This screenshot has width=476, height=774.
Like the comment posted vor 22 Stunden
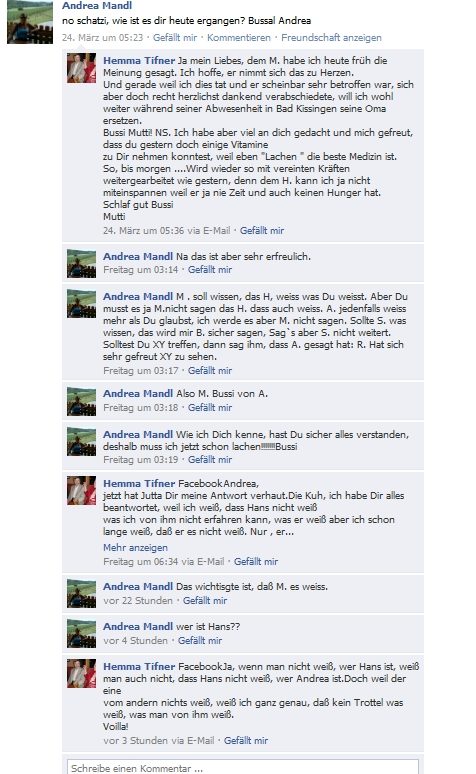click(205, 601)
